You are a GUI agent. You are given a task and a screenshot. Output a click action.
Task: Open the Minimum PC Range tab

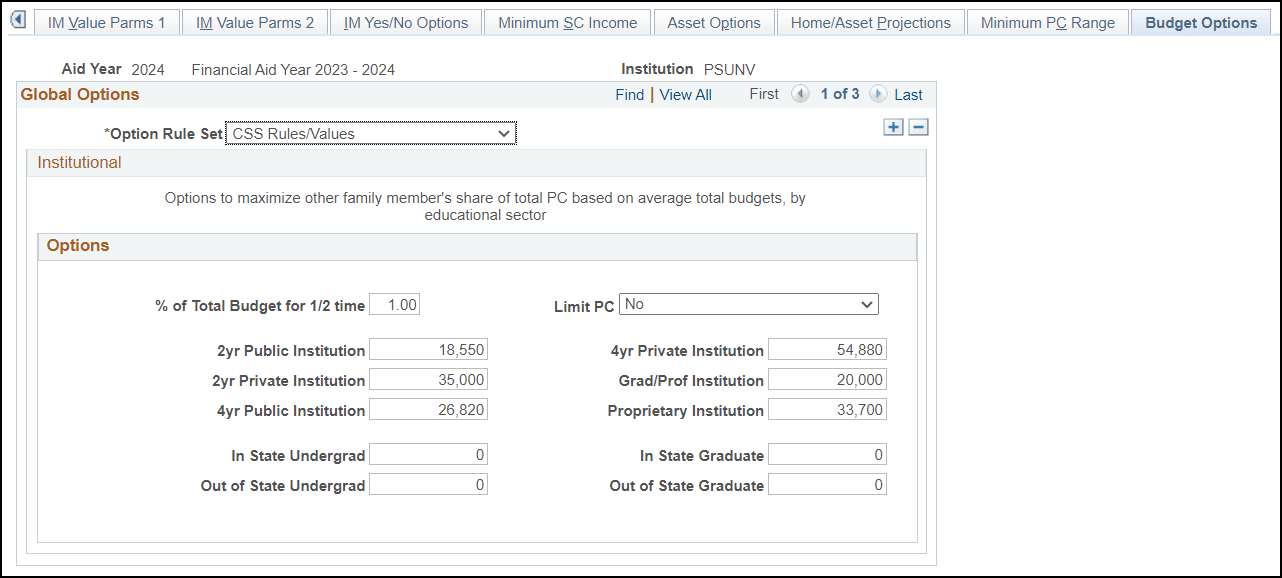[x=1047, y=21]
